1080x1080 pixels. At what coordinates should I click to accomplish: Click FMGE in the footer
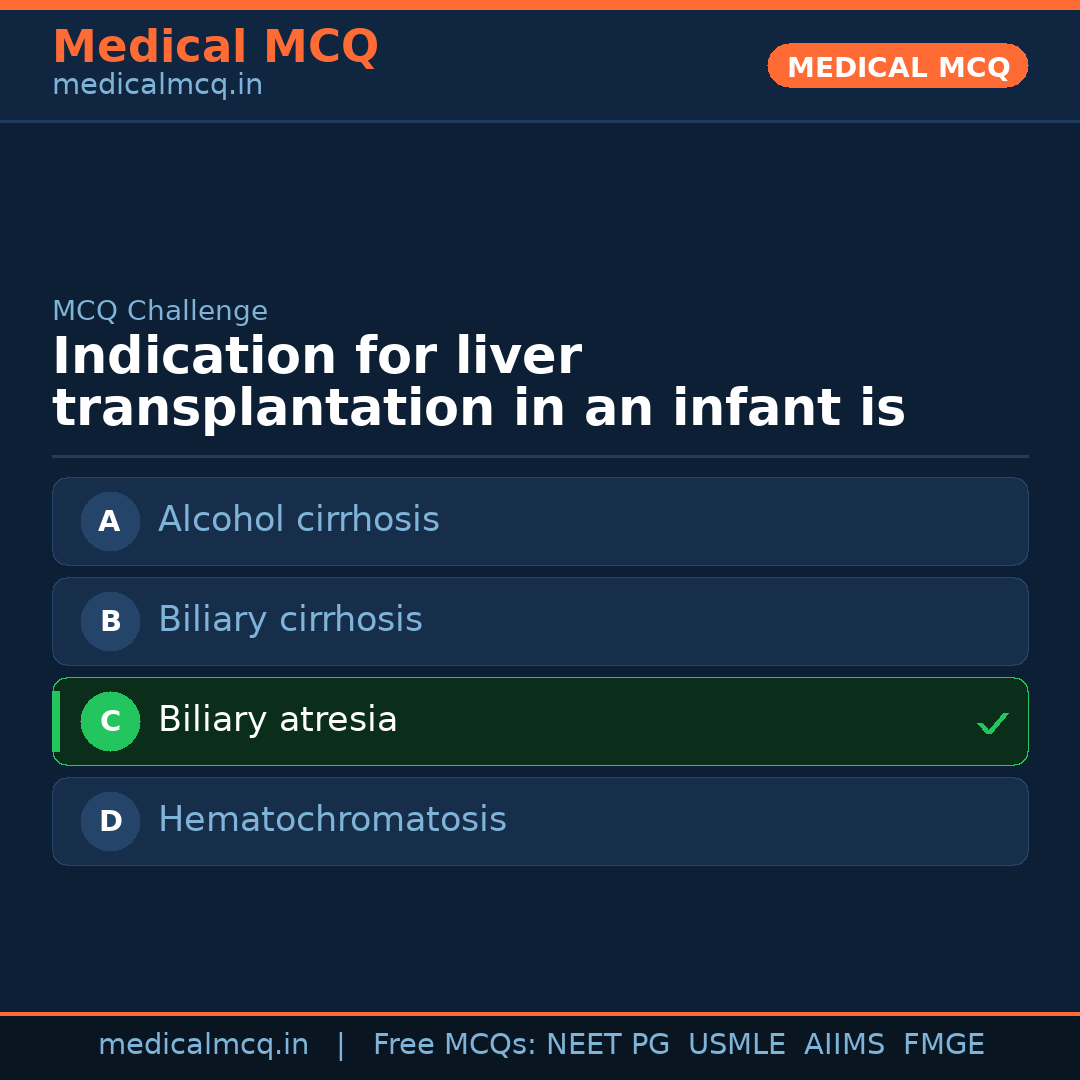(x=943, y=1045)
